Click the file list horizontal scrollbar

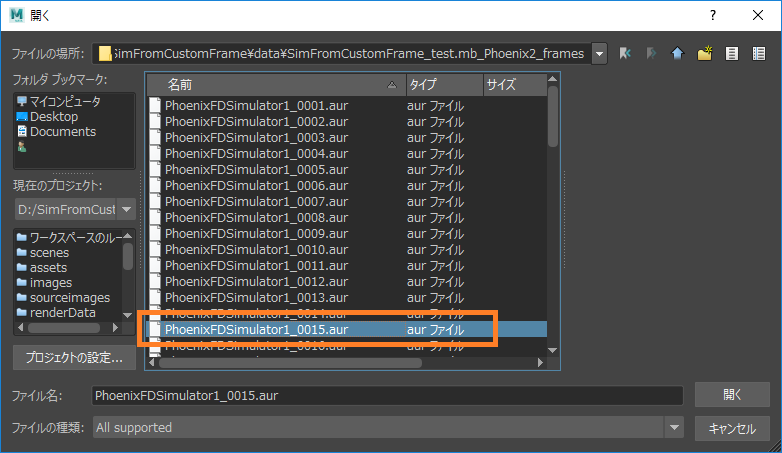point(290,363)
